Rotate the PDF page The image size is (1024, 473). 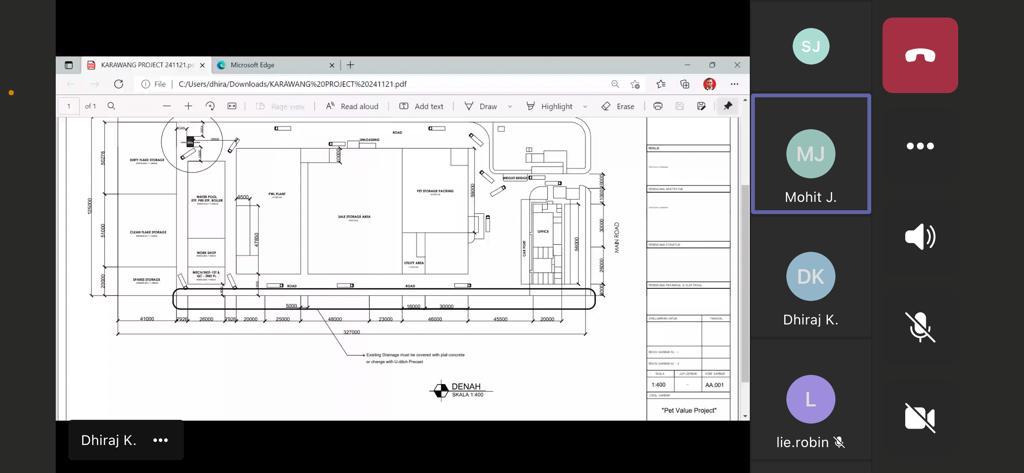pos(210,106)
